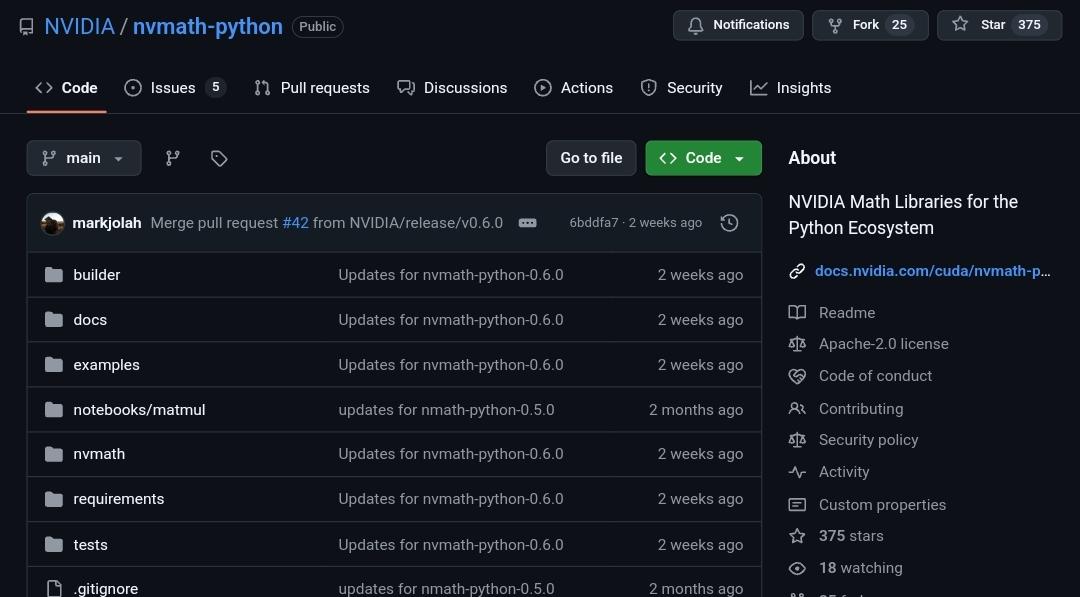Open the Insights tab
This screenshot has height=597, width=1080.
click(x=791, y=88)
